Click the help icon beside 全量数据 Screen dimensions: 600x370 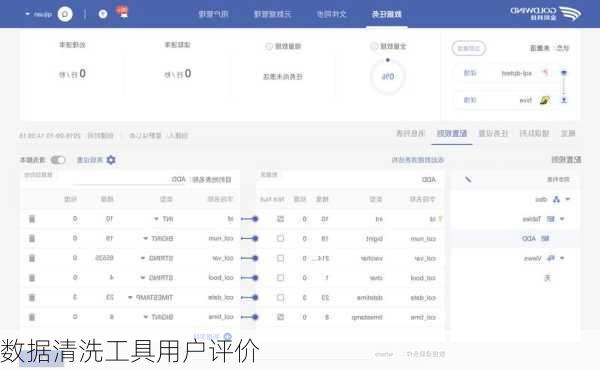(374, 46)
